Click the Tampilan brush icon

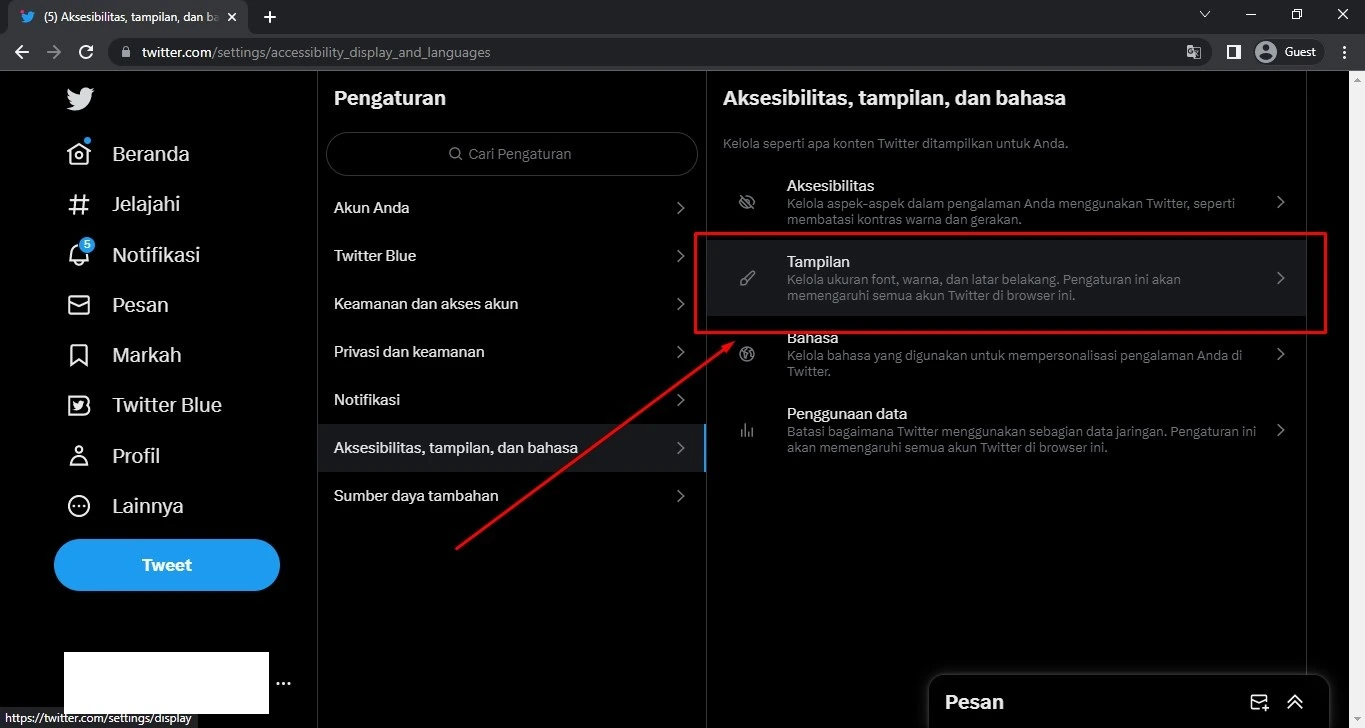coord(747,278)
